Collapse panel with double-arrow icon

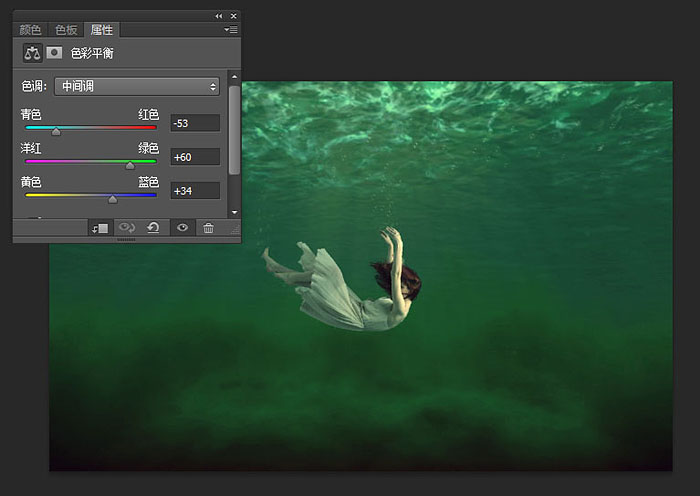pyautogui.click(x=219, y=16)
